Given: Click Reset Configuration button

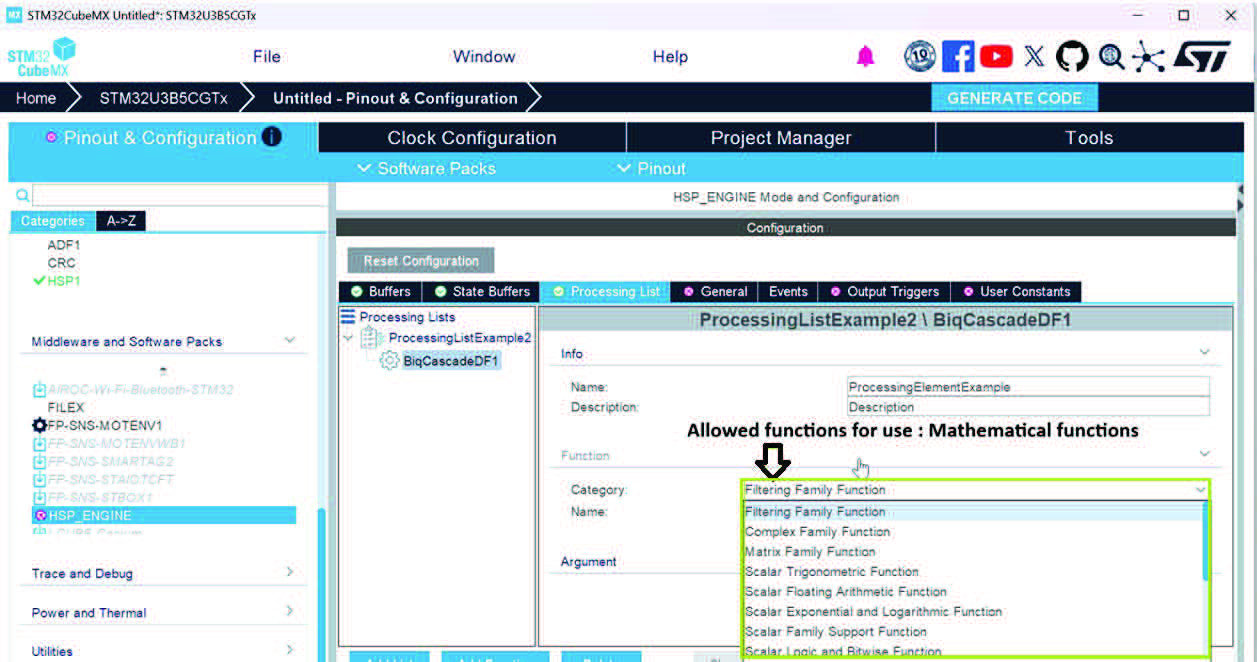Looking at the screenshot, I should 421,261.
